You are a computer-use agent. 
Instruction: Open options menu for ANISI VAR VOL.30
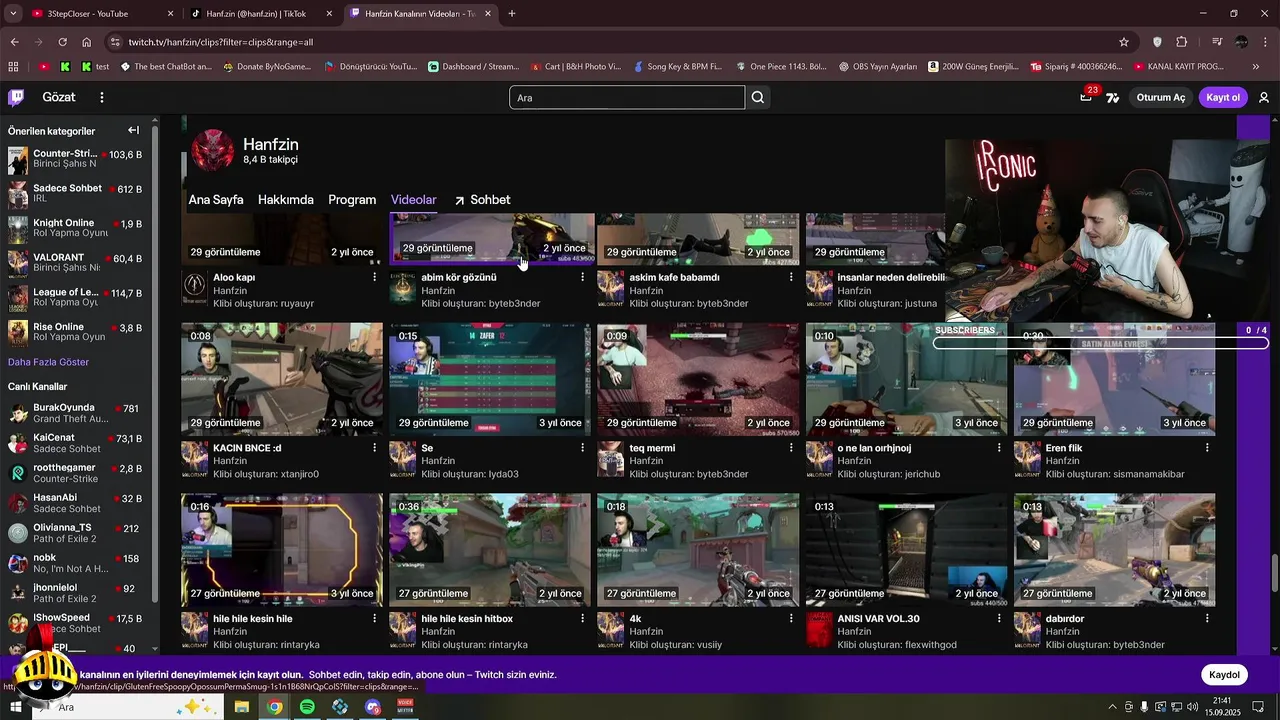tap(998, 619)
